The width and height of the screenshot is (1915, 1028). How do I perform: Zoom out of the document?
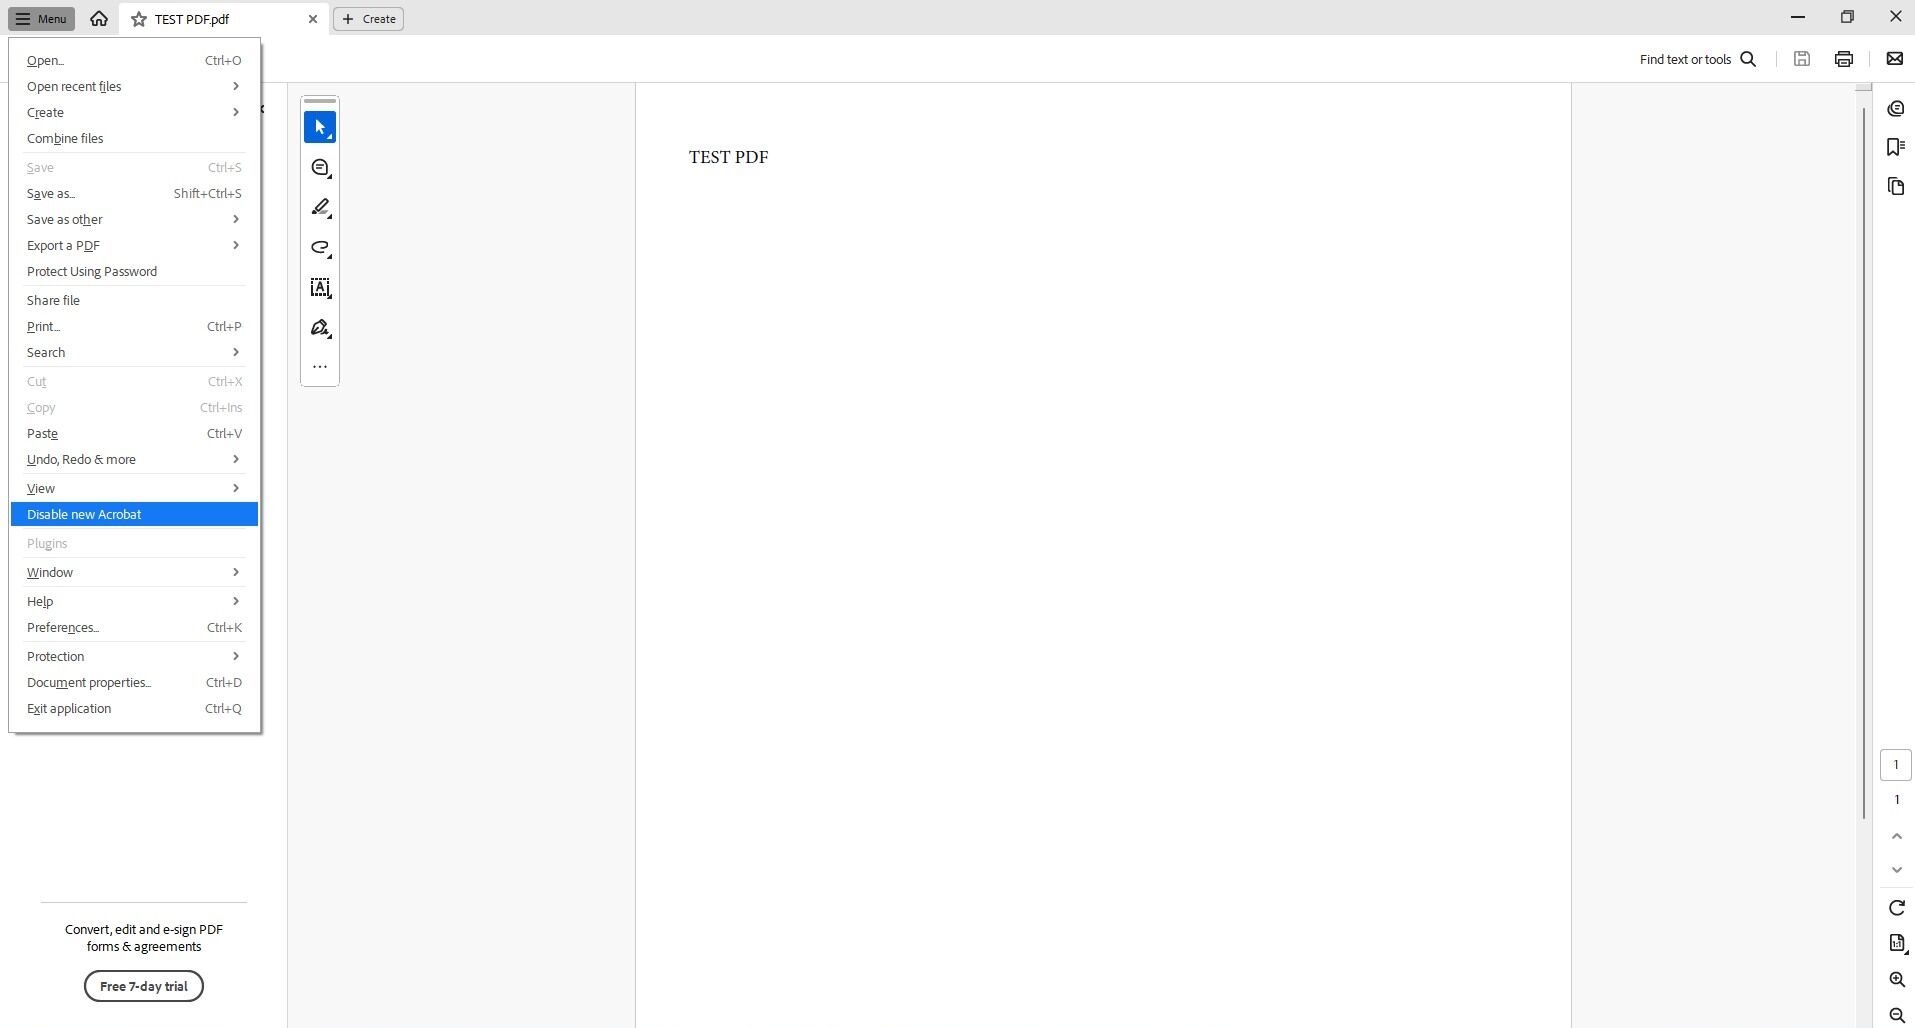tap(1896, 1015)
